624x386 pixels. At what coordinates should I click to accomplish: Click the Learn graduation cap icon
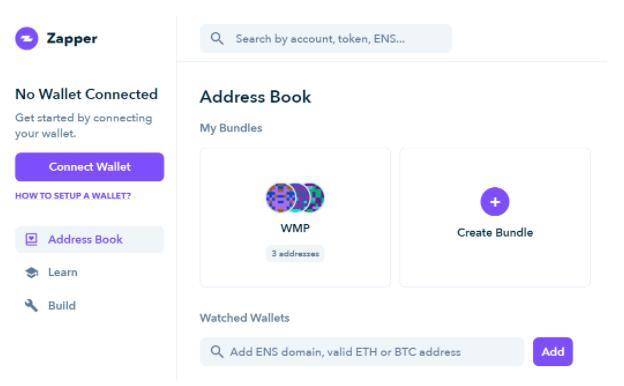point(31,273)
